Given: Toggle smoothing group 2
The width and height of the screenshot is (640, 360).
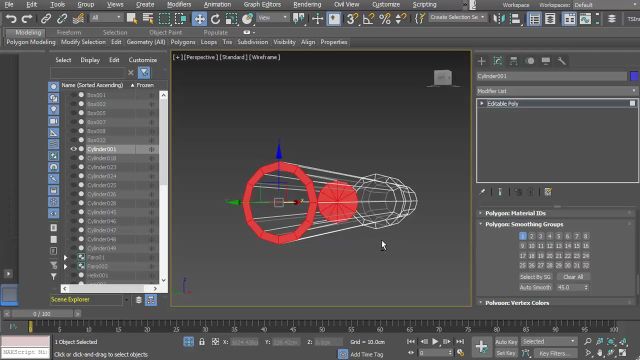Looking at the screenshot, I should tap(531, 236).
